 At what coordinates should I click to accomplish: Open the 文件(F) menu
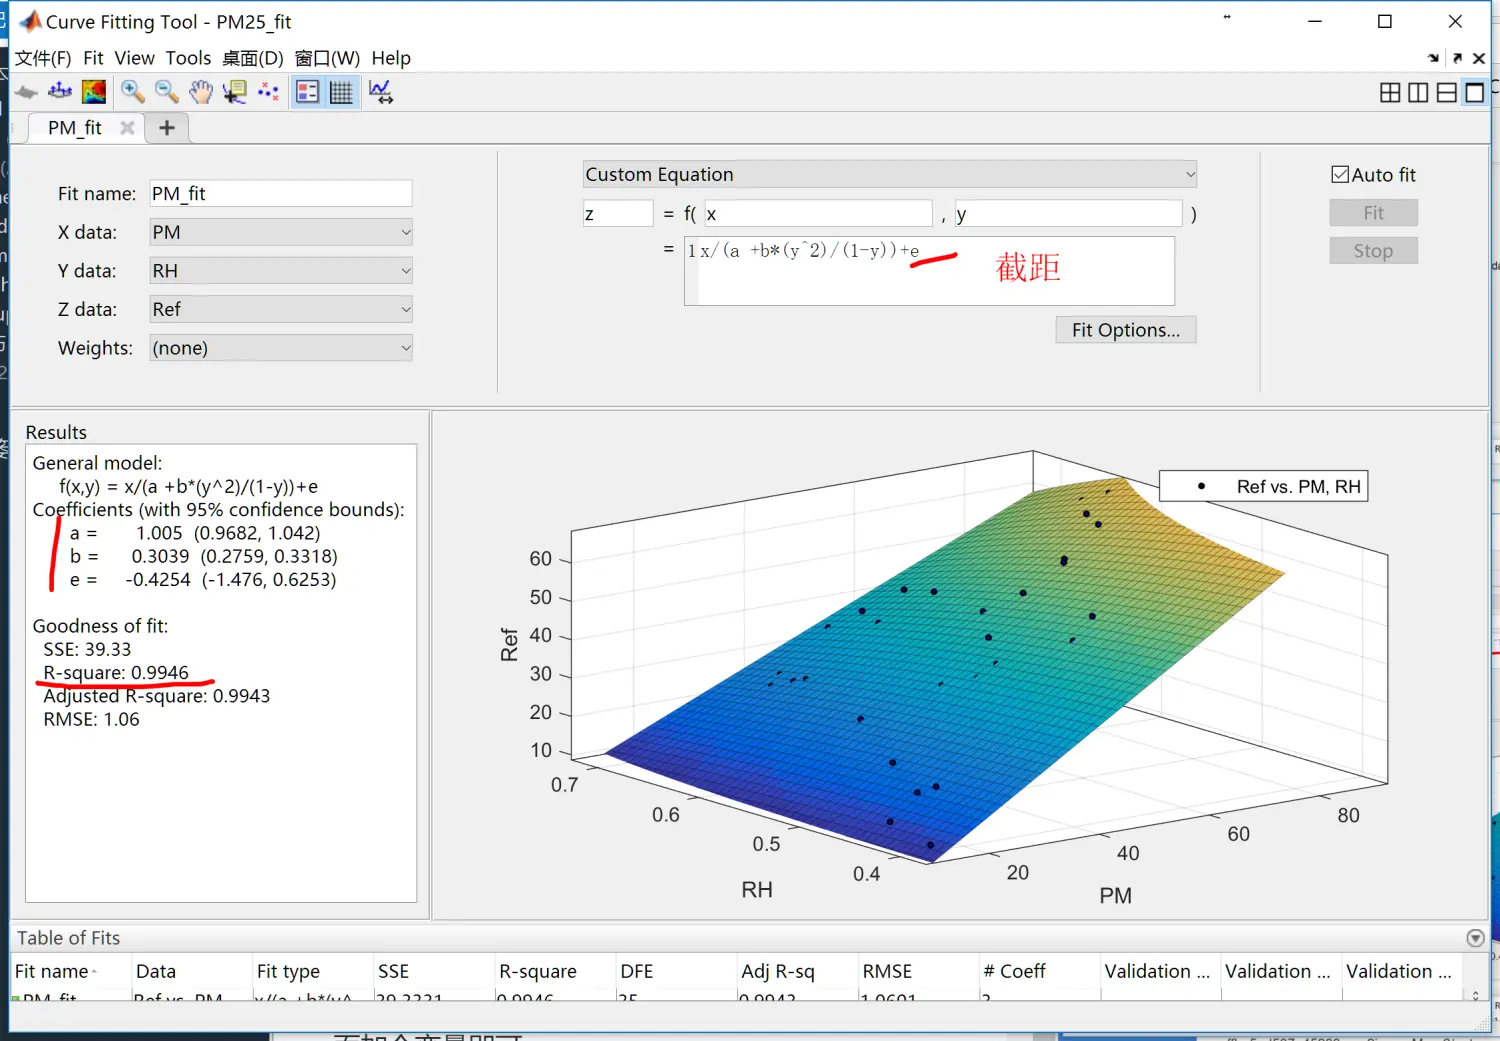43,58
